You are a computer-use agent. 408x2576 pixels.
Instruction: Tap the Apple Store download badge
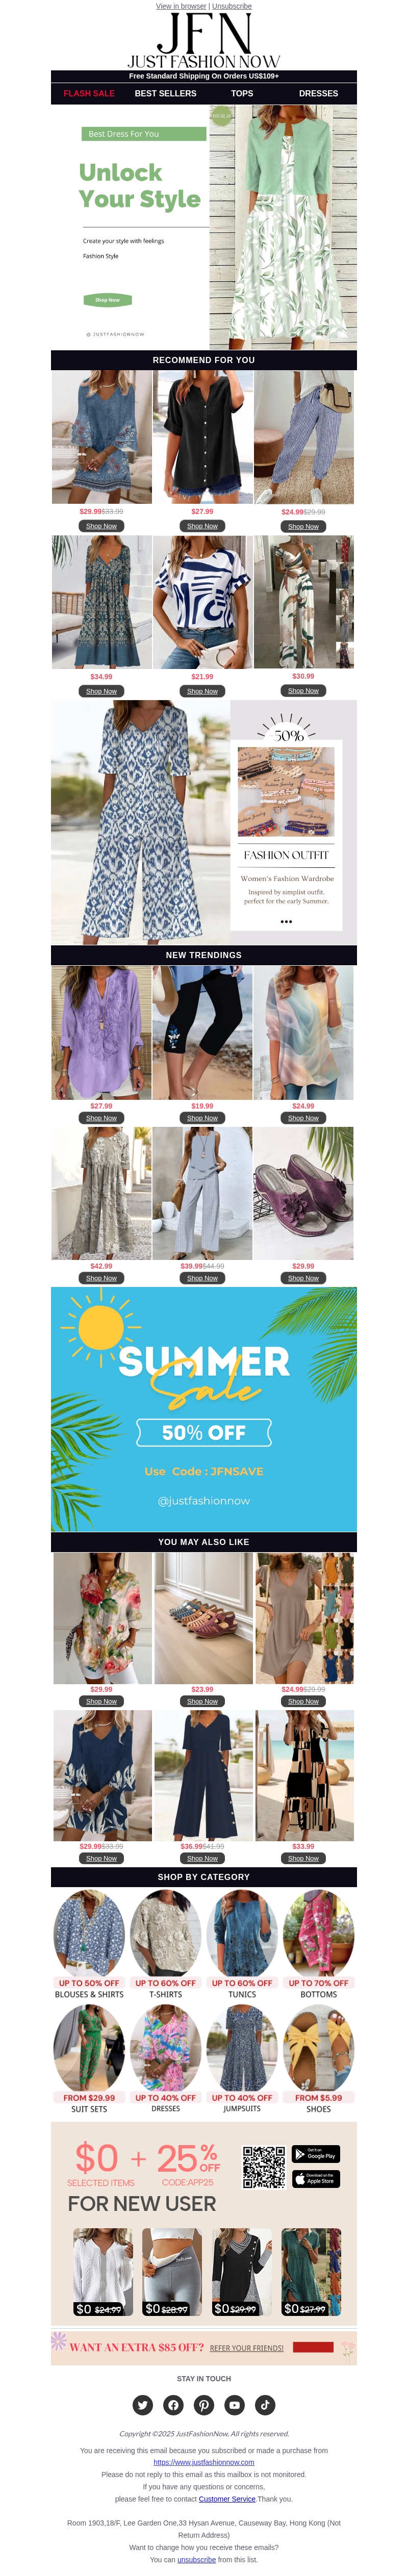coord(316,2179)
